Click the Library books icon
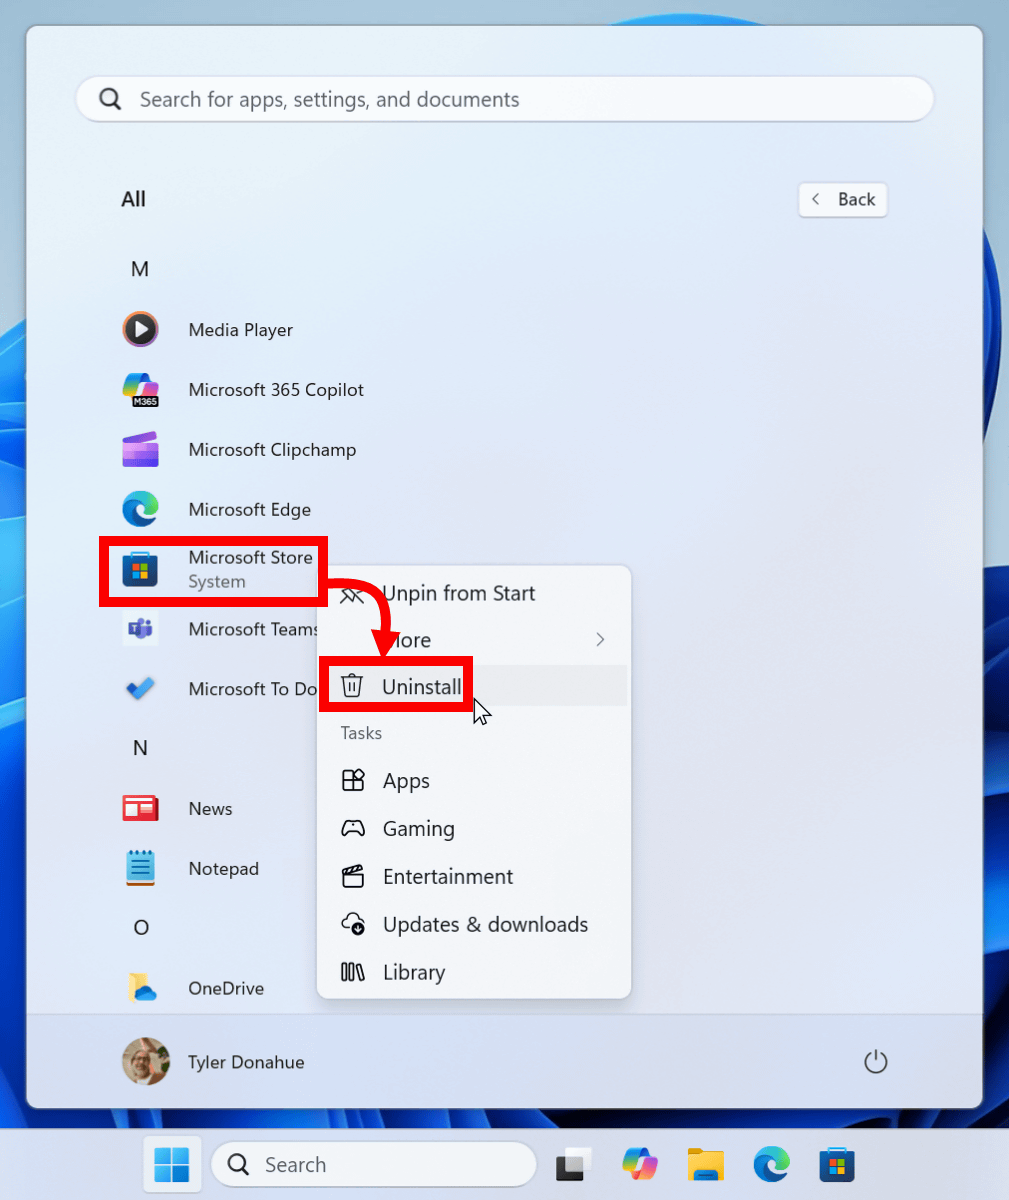This screenshot has height=1200, width=1009. (353, 972)
